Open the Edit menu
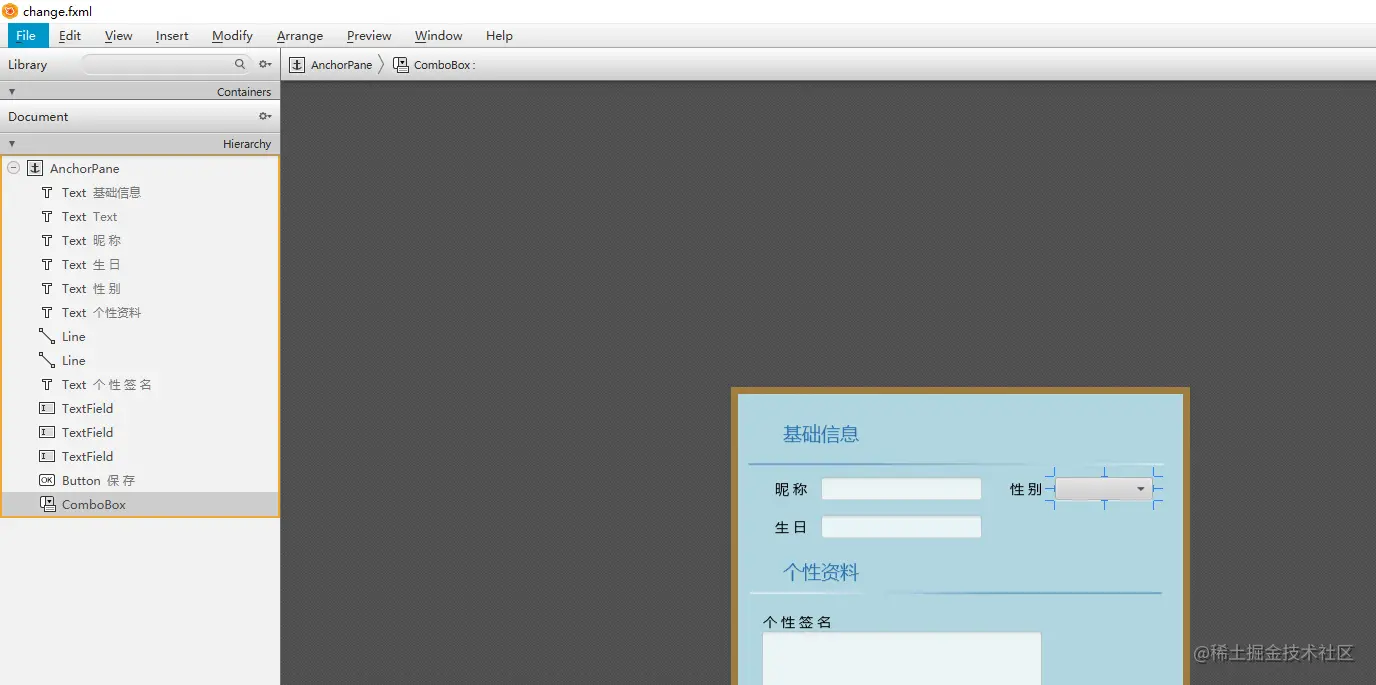 pyautogui.click(x=70, y=36)
